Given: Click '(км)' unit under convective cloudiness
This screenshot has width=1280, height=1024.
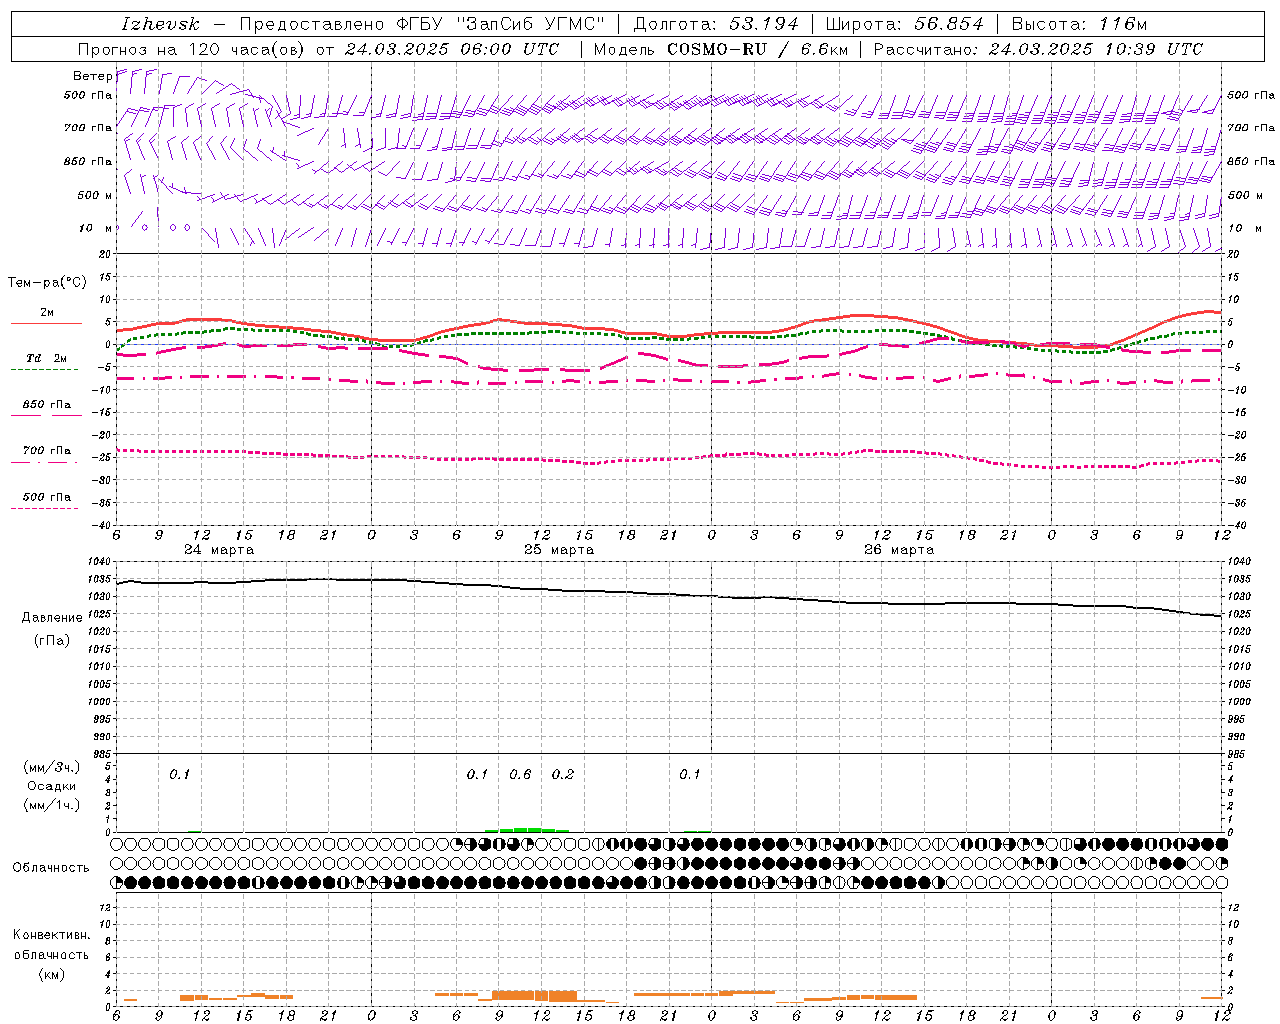Looking at the screenshot, I should tap(51, 973).
